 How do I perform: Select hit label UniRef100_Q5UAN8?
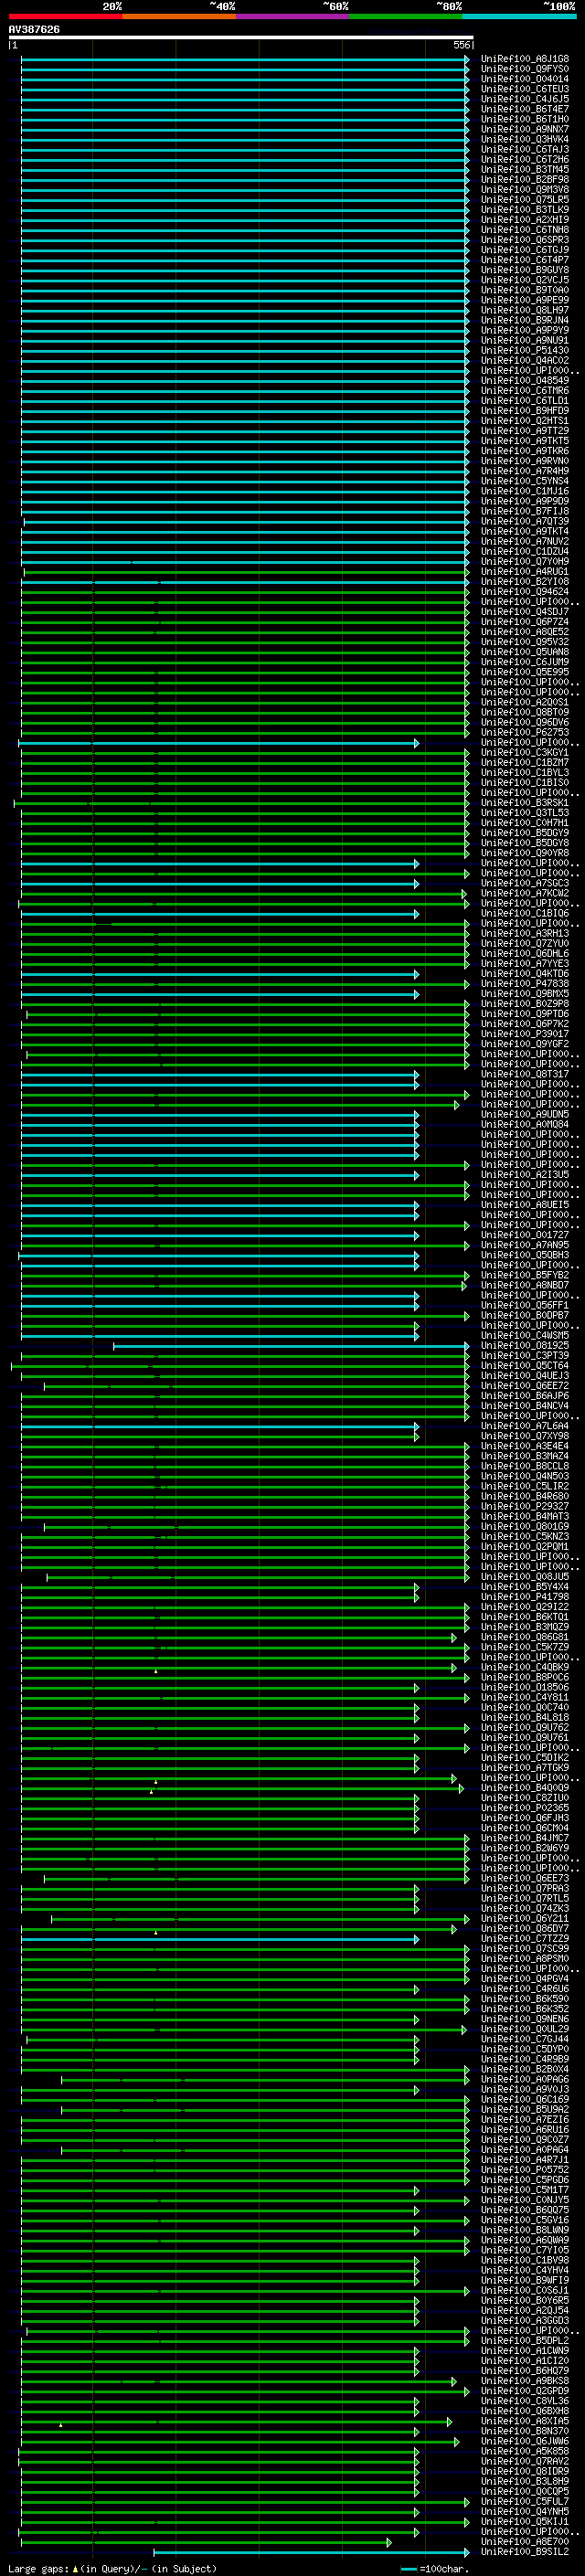tap(525, 652)
